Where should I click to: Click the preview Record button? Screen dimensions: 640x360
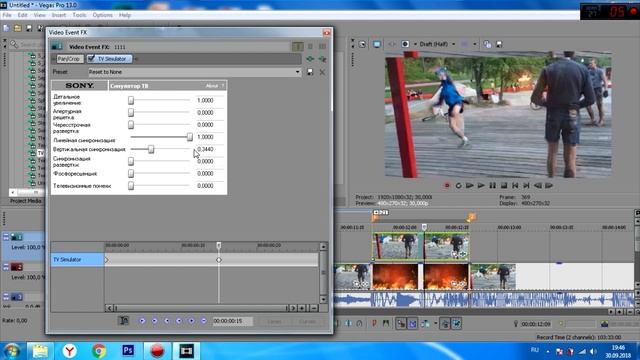point(447,186)
